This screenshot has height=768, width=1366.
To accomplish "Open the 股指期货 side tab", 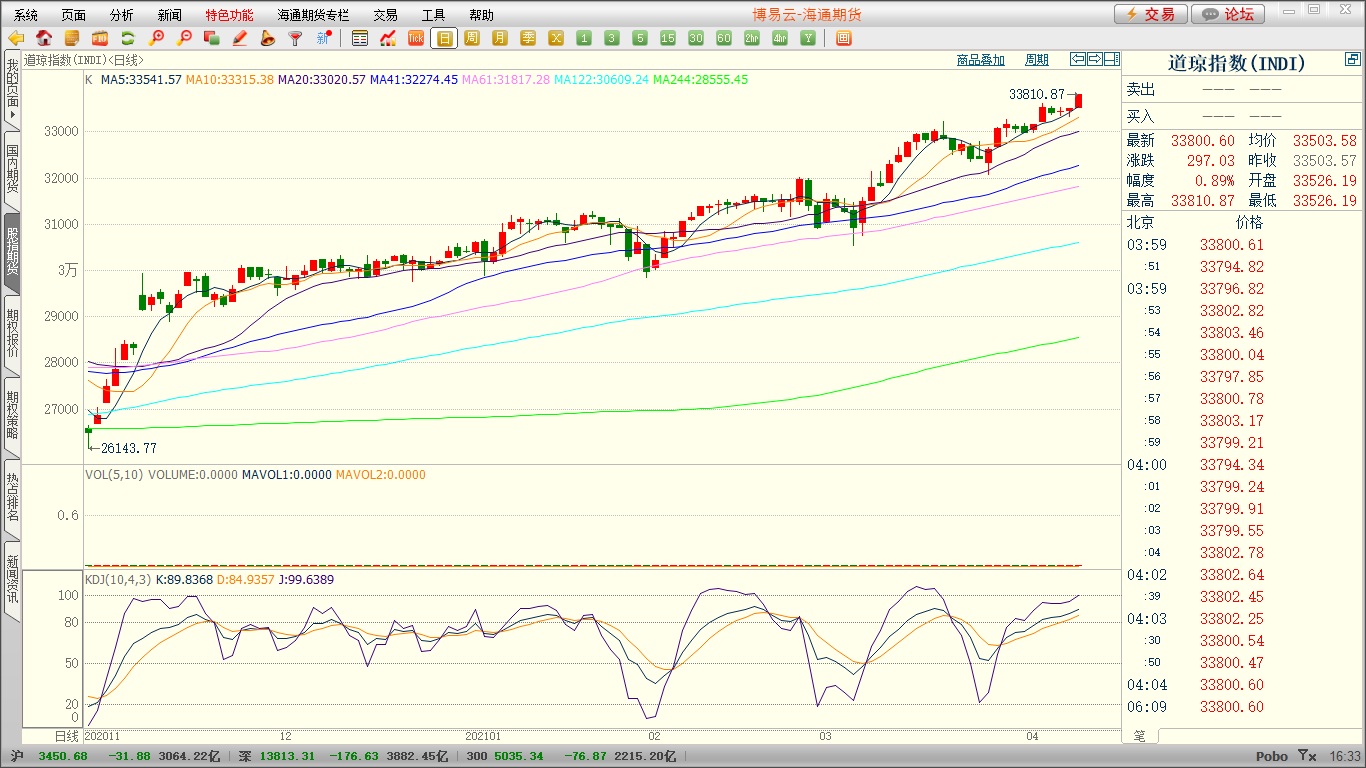I will (12, 252).
